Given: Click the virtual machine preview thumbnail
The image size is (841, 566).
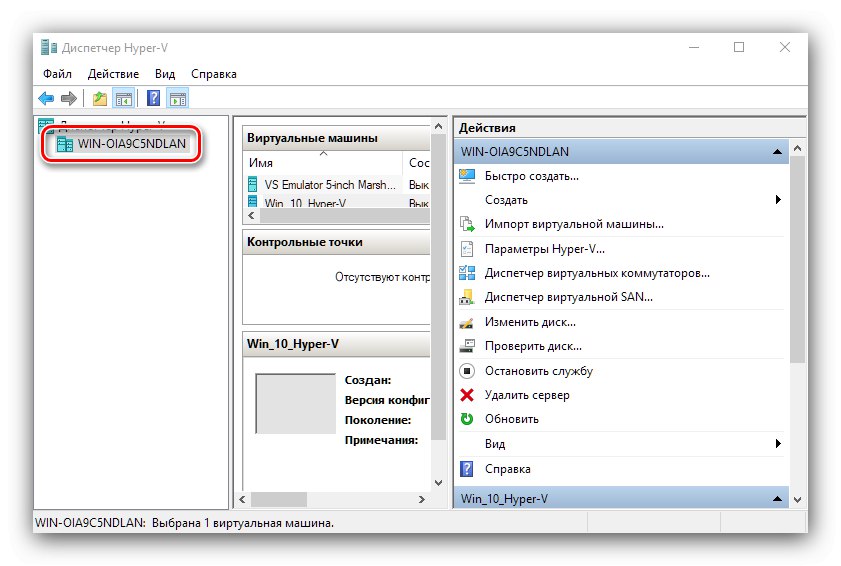Looking at the screenshot, I should (x=296, y=403).
